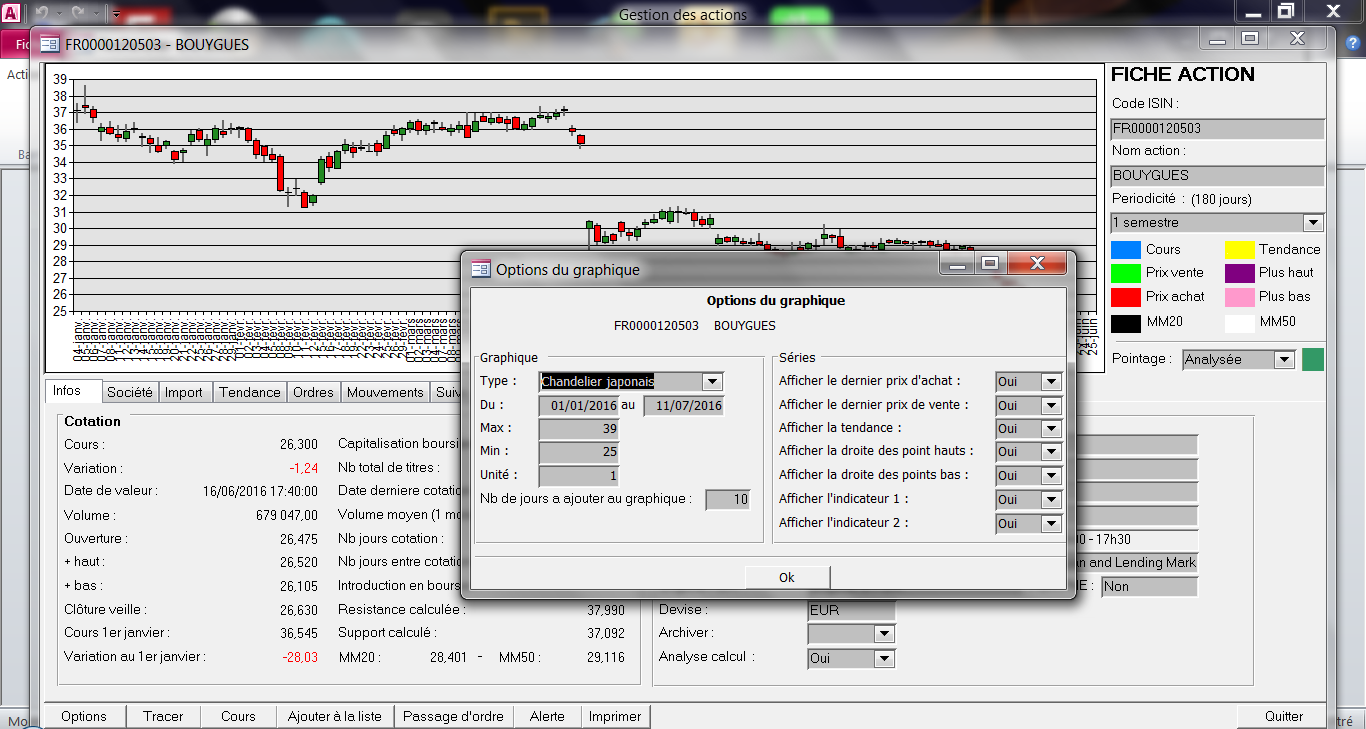Open the 'Analyse calcul' Oui dropdown
This screenshot has height=729, width=1366.
884,659
